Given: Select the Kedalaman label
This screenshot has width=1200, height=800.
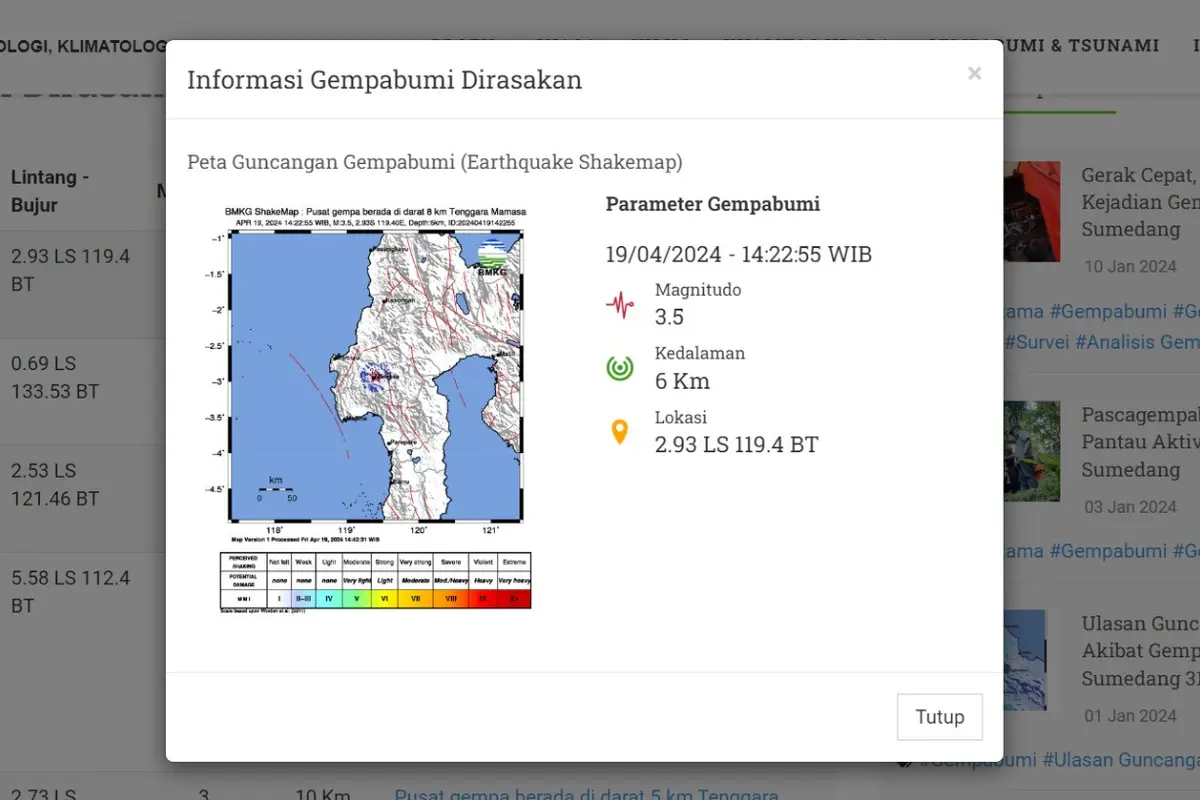Looking at the screenshot, I should tap(700, 353).
